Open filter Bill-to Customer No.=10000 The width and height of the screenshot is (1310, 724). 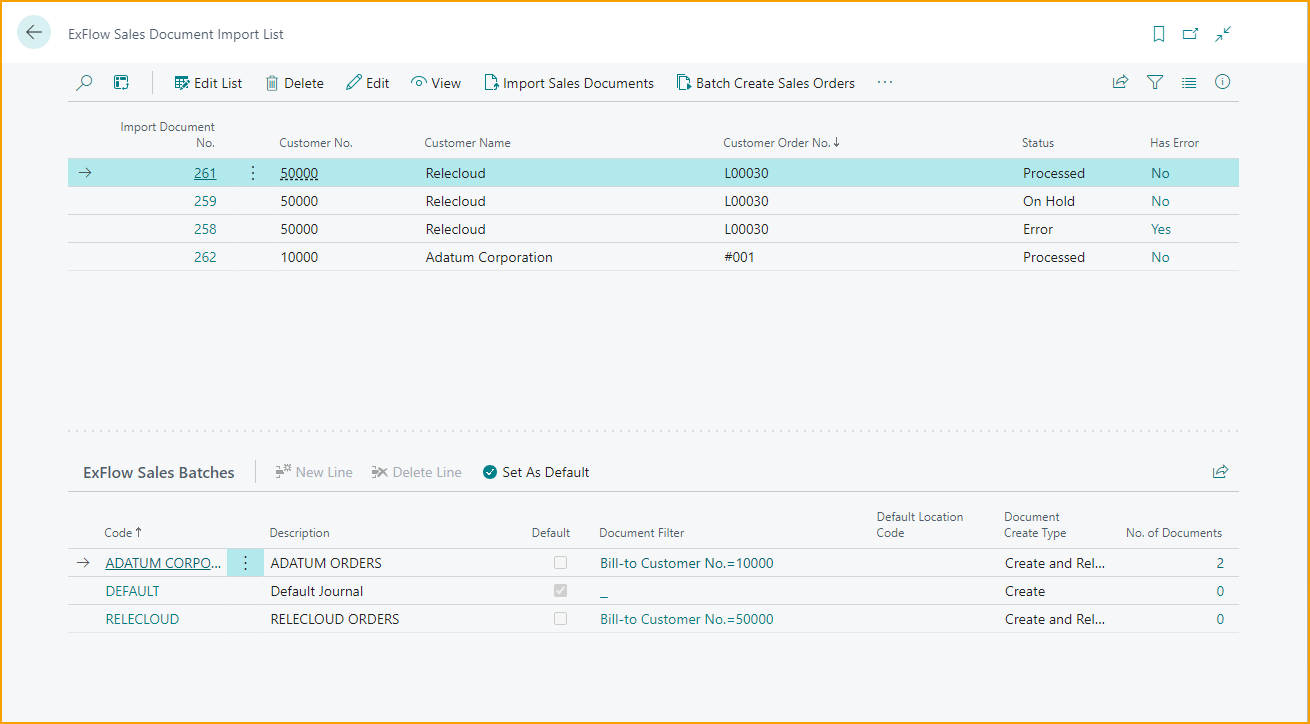pyautogui.click(x=687, y=562)
